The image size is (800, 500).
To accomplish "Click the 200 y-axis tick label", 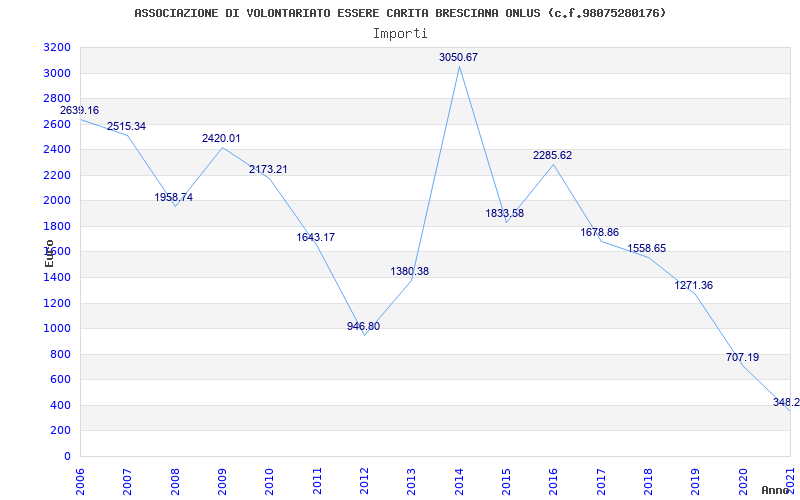I will coord(60,431).
